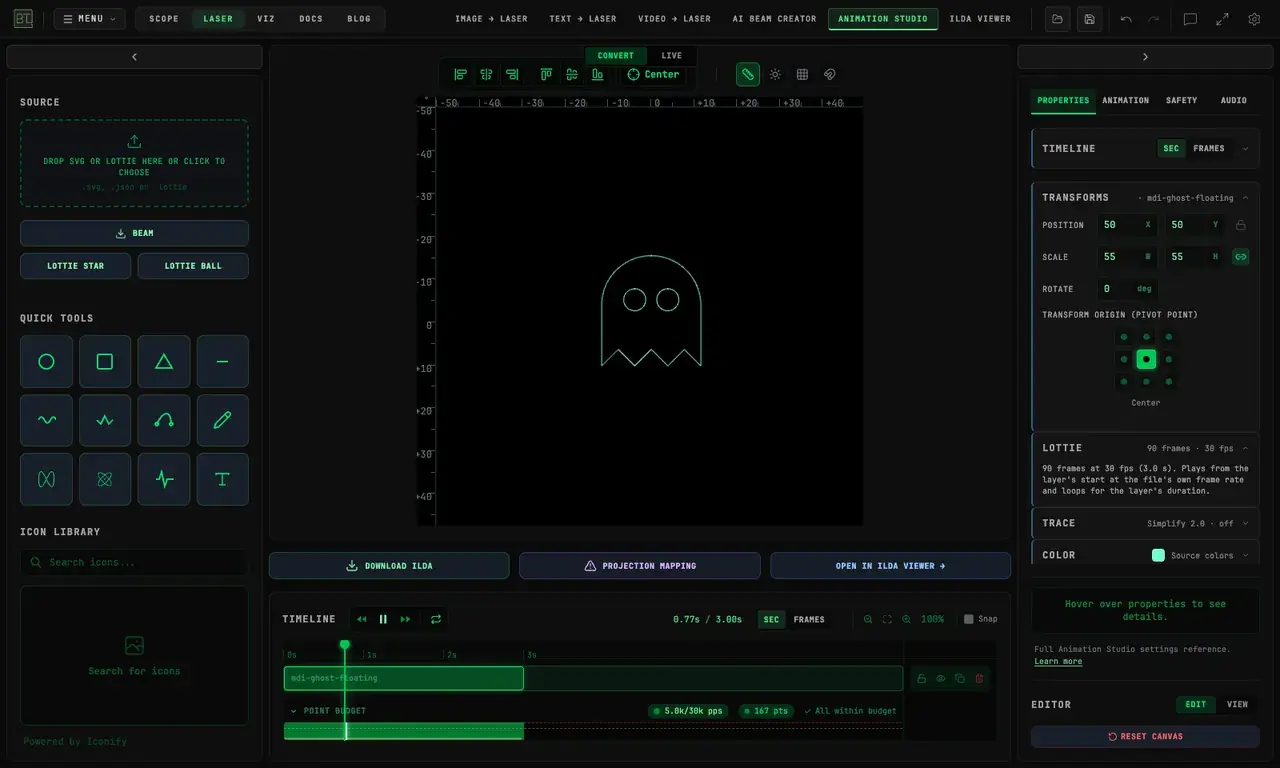Image resolution: width=1280 pixels, height=768 pixels.
Task: Pause the timeline playback
Action: [383, 619]
